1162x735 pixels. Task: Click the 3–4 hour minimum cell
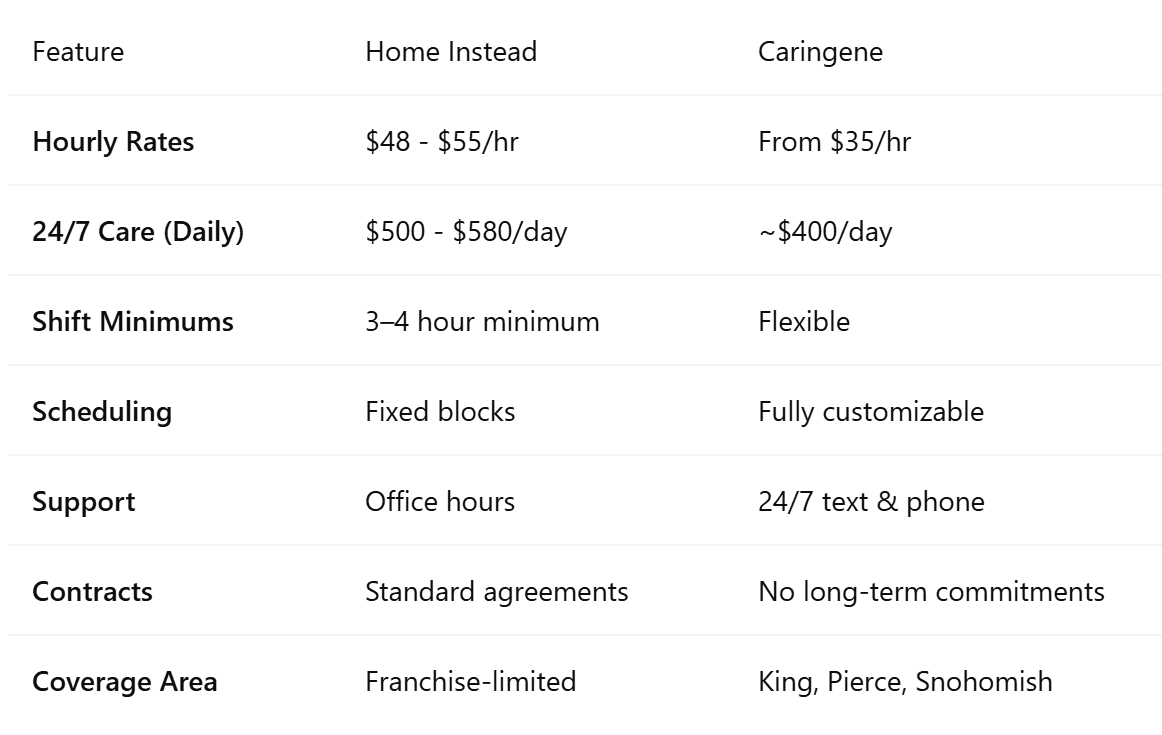point(482,322)
